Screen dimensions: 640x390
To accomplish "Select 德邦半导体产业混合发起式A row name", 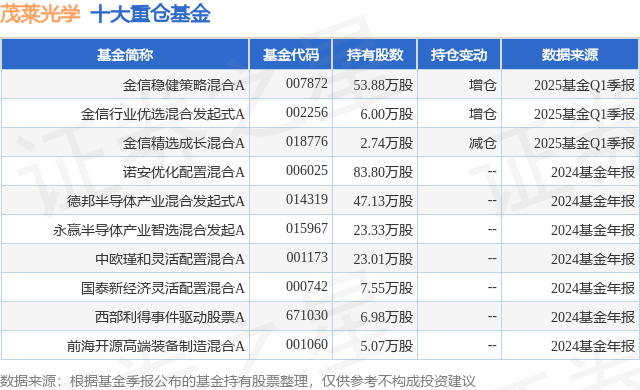I will (156, 201).
